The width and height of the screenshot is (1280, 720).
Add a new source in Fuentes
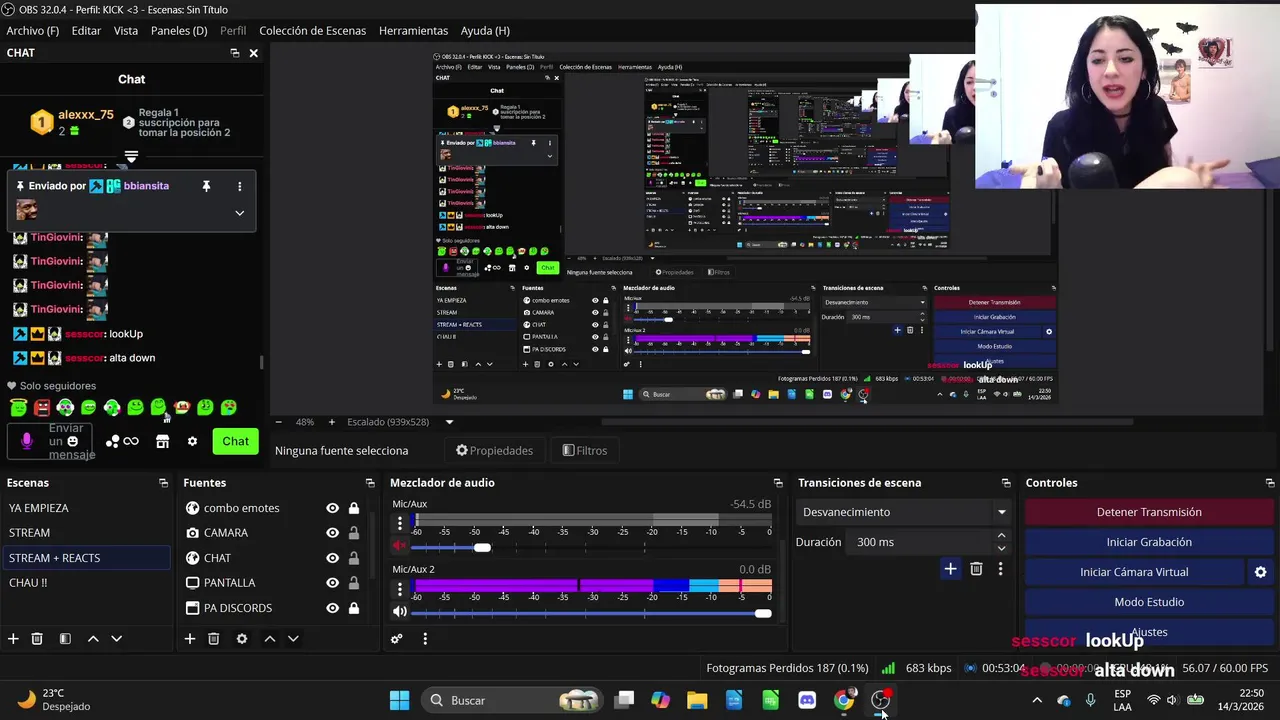(x=190, y=638)
